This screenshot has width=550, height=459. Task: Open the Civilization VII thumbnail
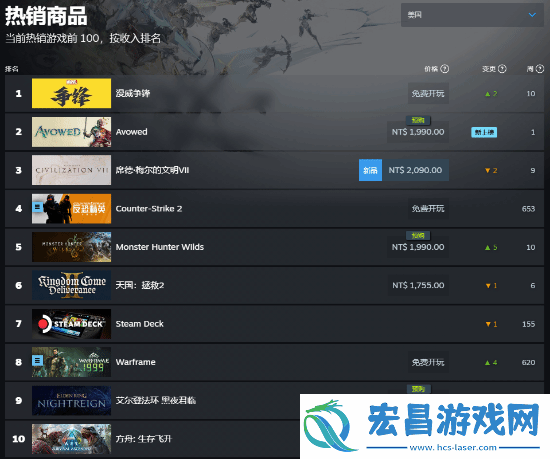tap(72, 170)
